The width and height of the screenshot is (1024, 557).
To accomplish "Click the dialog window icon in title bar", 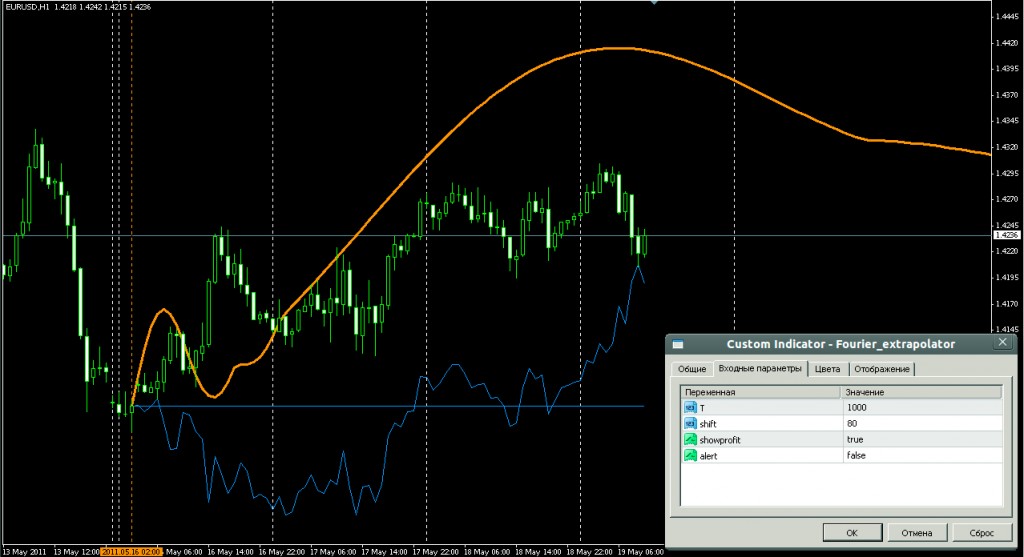I will pos(677,344).
